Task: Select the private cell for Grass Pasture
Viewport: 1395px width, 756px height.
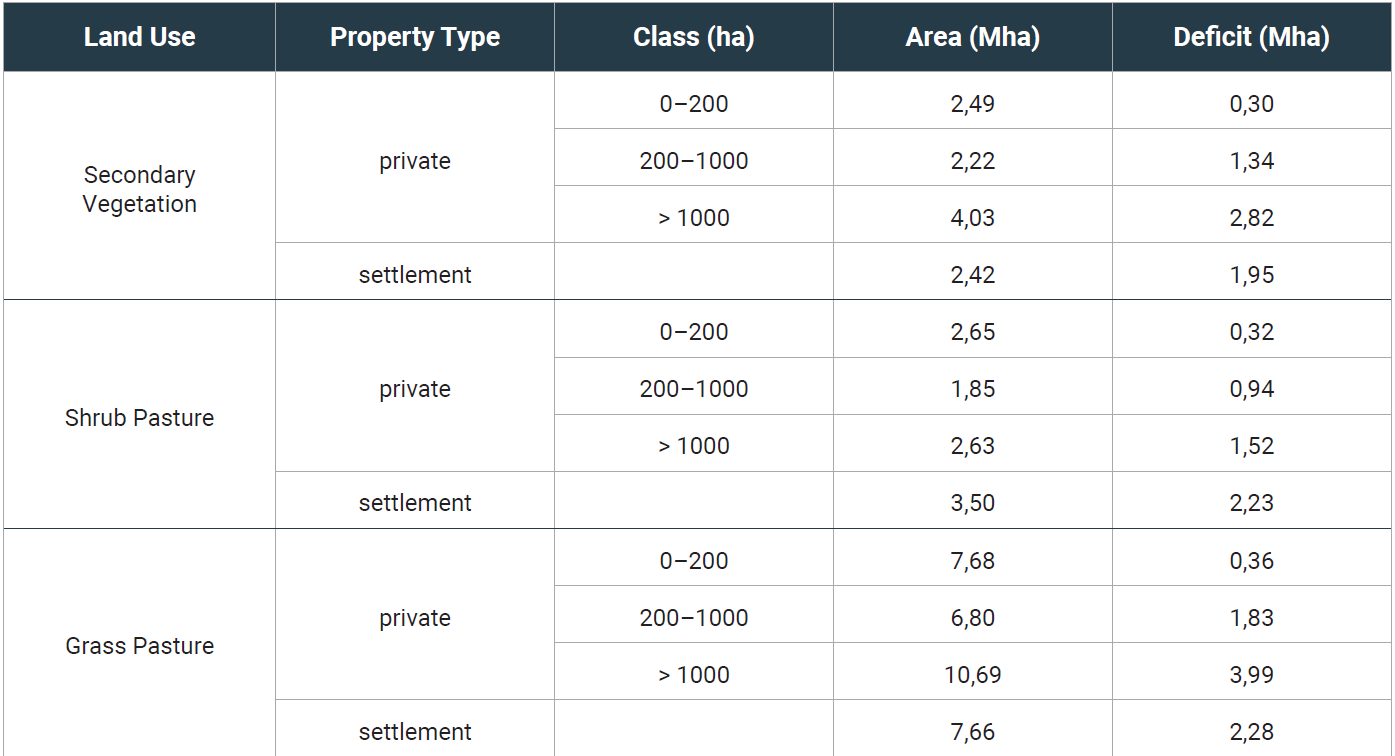Action: [x=415, y=618]
